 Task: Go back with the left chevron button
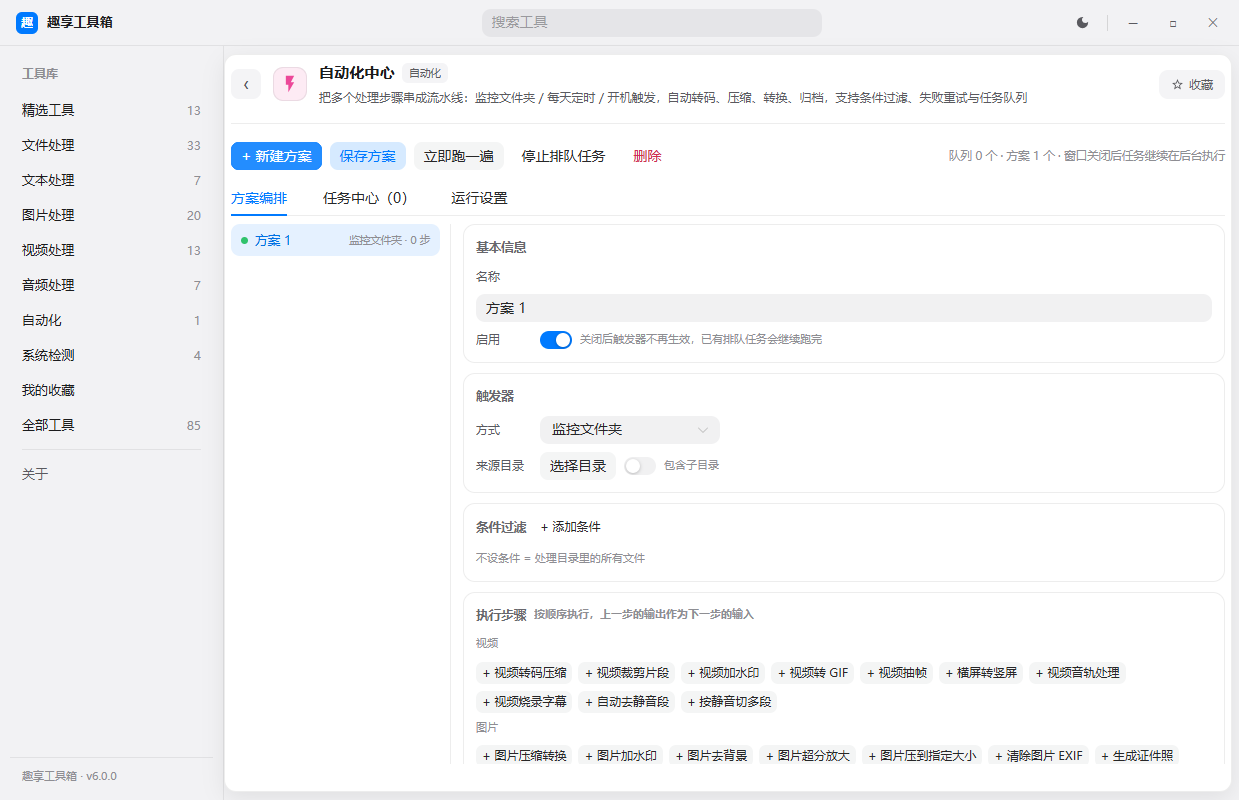coord(246,84)
